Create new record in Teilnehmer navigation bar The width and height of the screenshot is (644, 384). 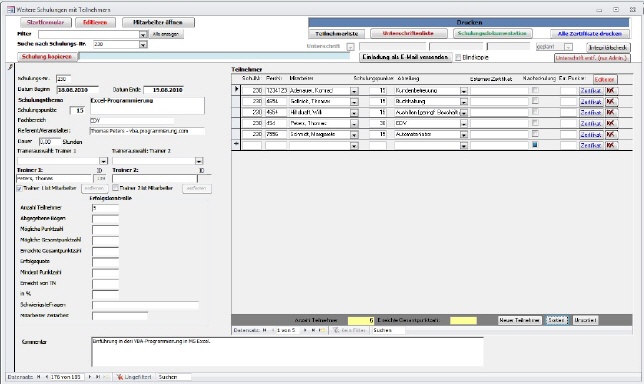[x=322, y=330]
